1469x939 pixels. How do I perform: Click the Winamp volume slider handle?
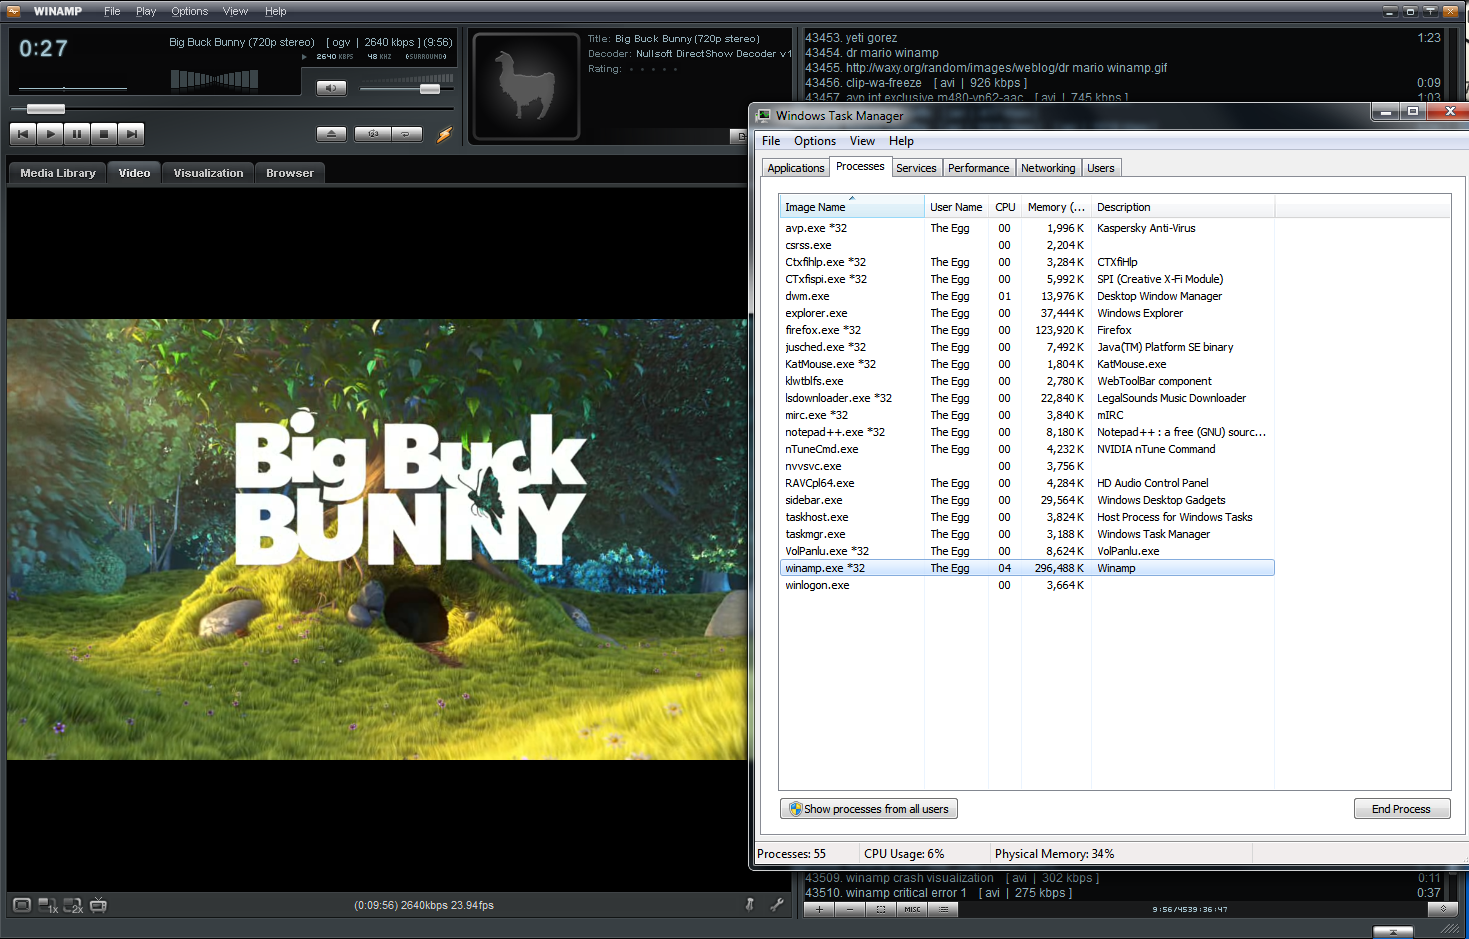point(430,89)
